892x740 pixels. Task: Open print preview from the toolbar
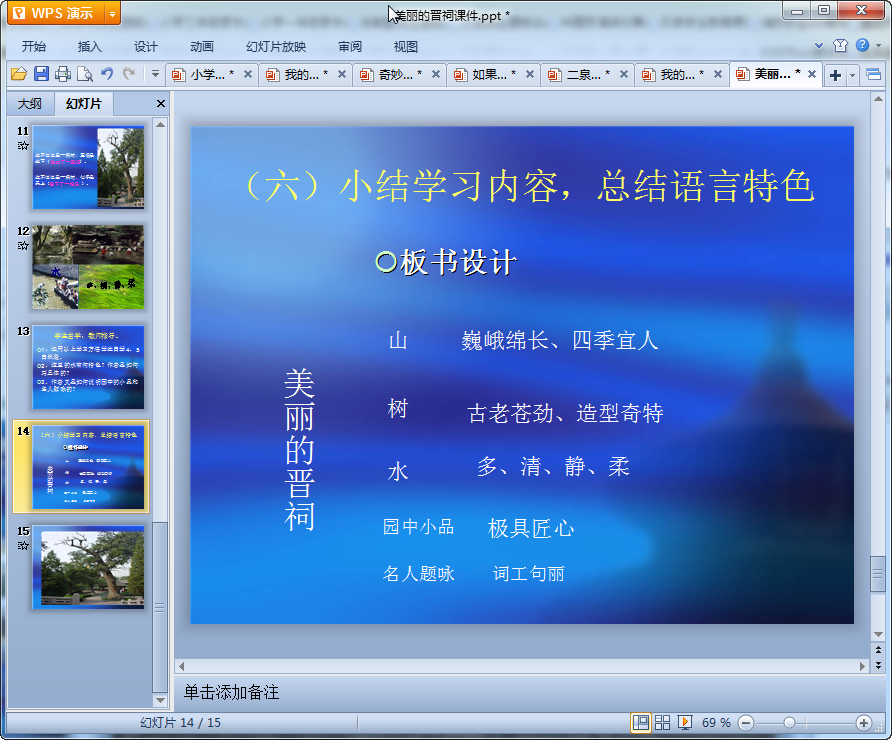[x=85, y=74]
